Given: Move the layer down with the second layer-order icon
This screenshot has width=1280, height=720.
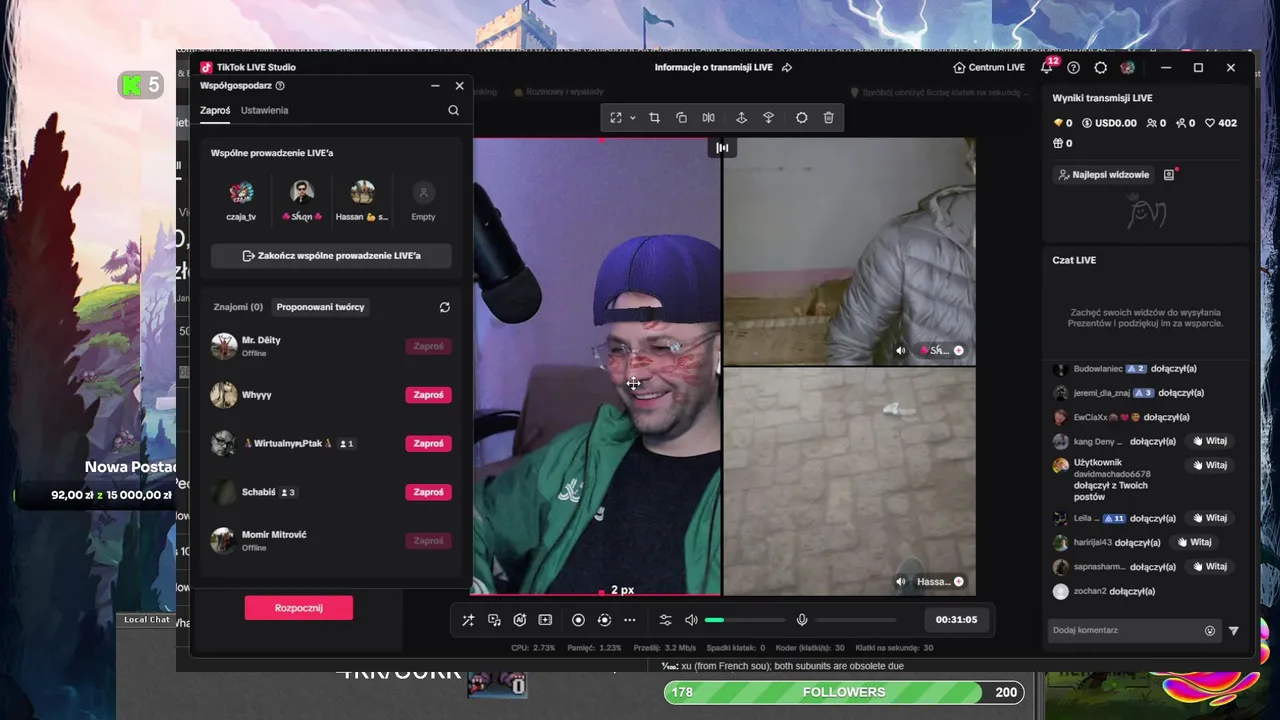Looking at the screenshot, I should pos(768,118).
